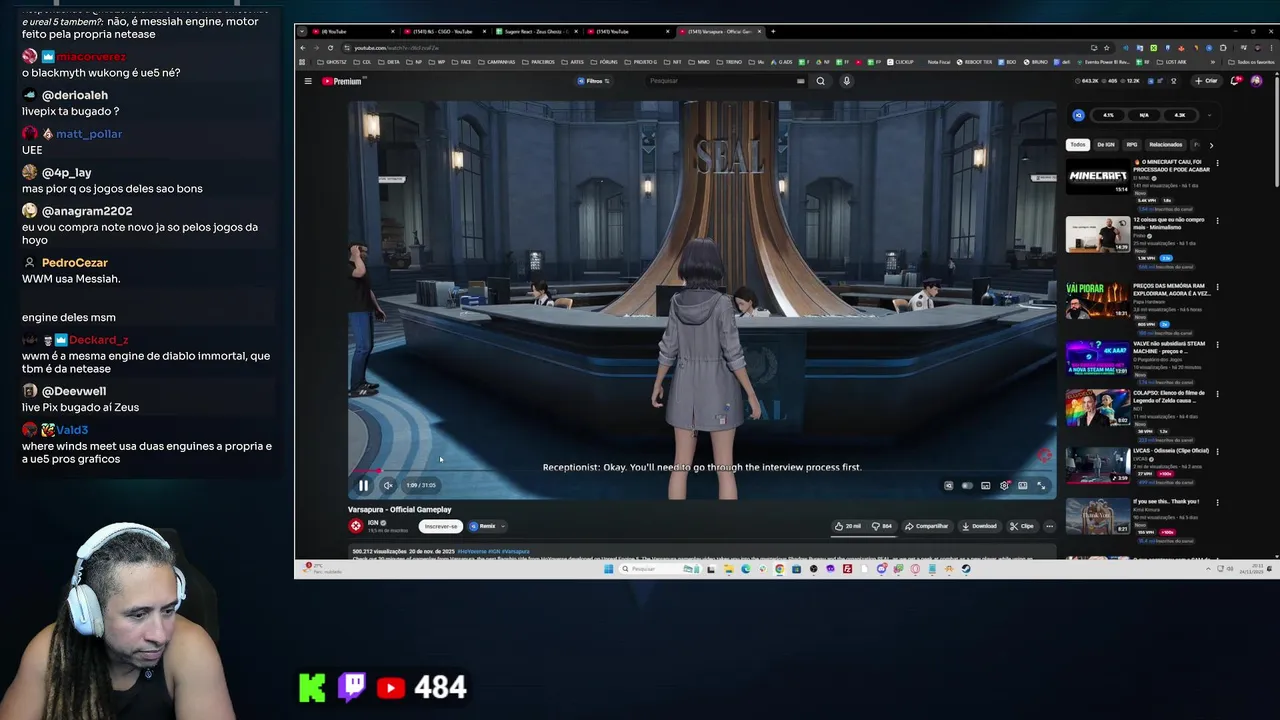Open 'LVCAS - Odisseia (Clipe Oficial)' video
The width and height of the screenshot is (1280, 720).
coord(1097,466)
